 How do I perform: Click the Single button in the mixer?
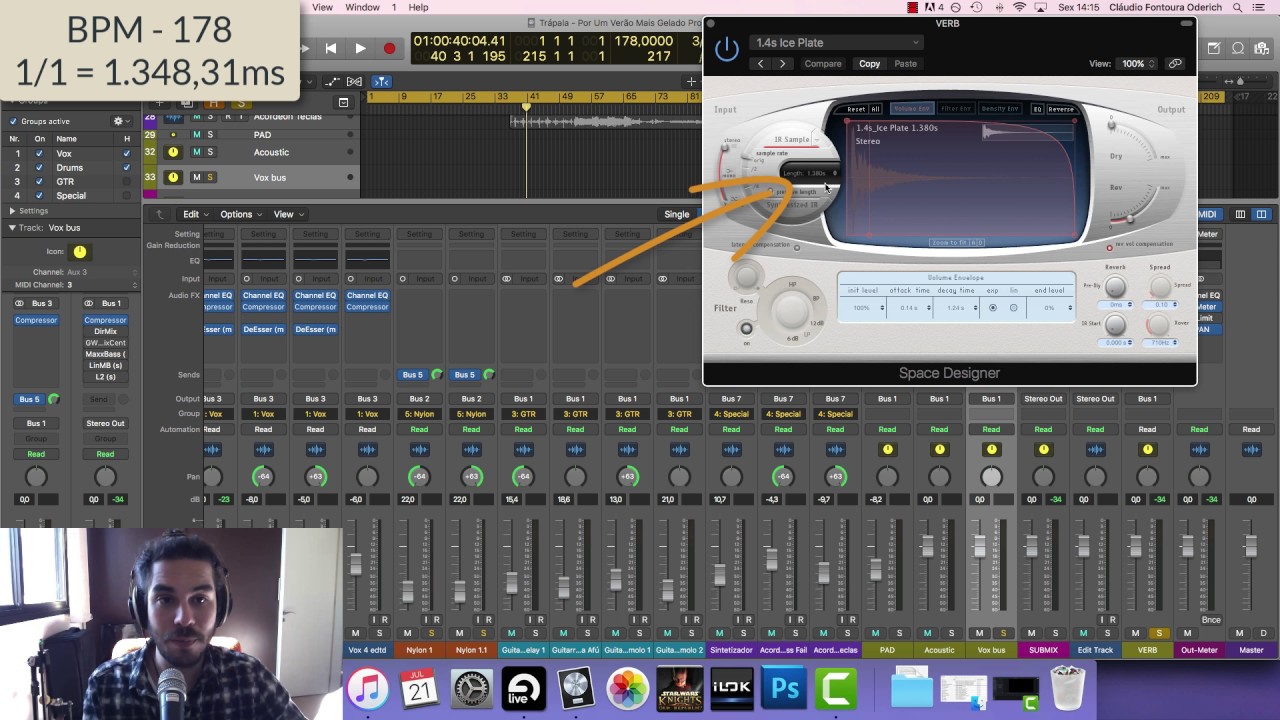tap(677, 214)
